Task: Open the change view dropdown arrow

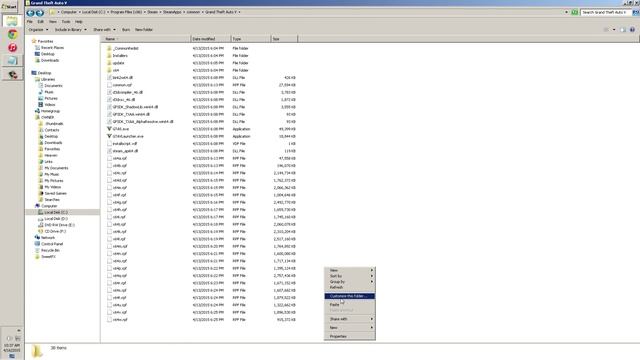Action: pyautogui.click(x=614, y=29)
